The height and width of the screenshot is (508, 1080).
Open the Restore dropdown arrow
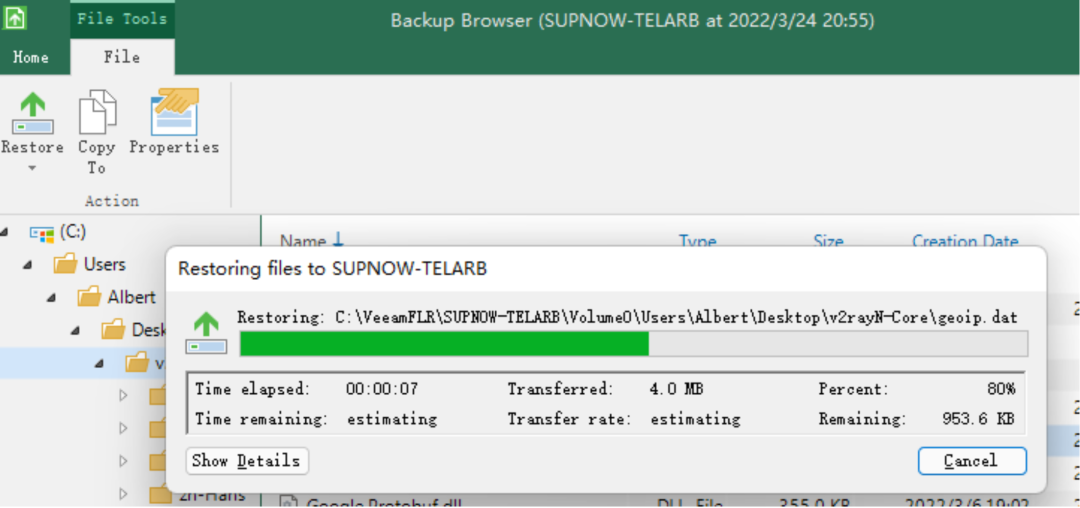pos(32,168)
